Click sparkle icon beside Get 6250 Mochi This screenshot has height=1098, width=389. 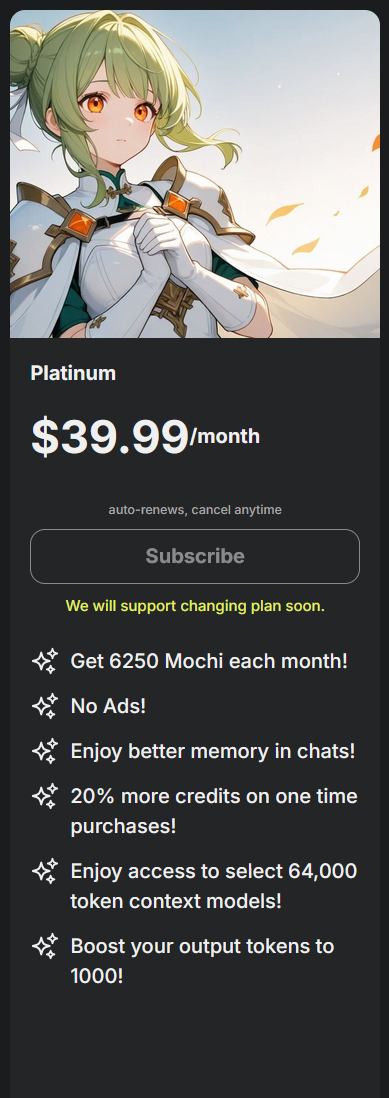pyautogui.click(x=45, y=660)
